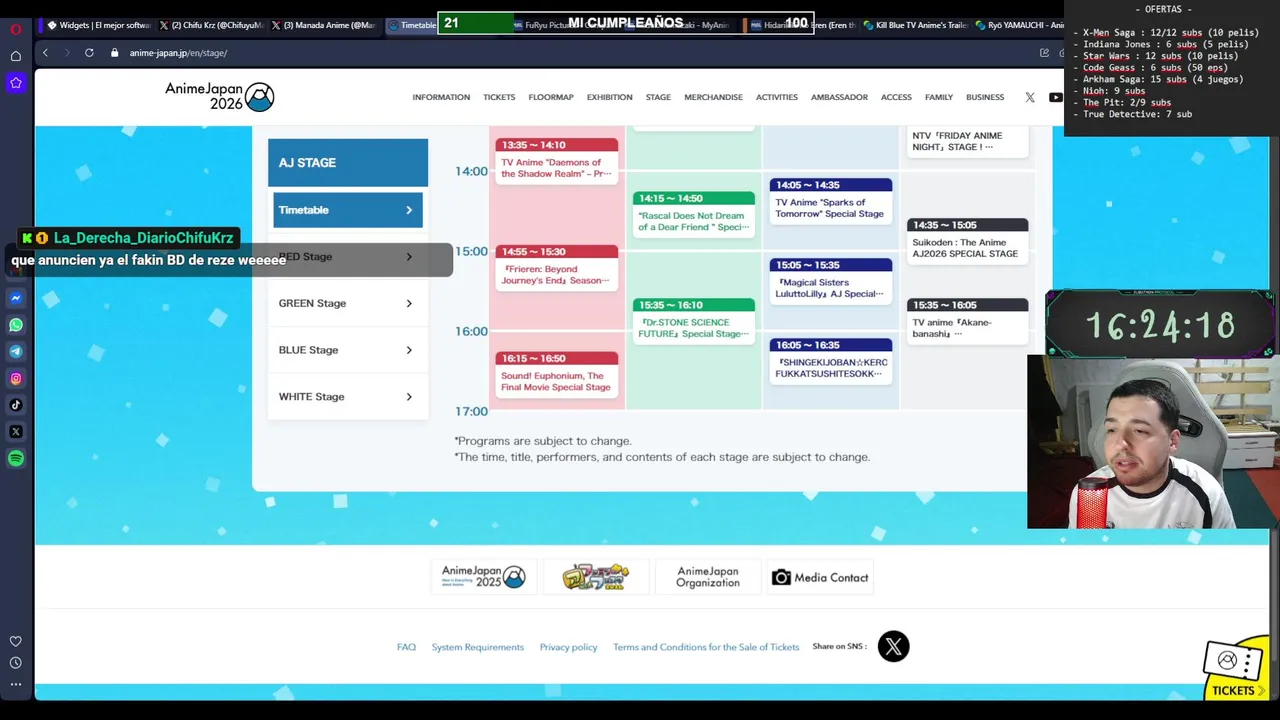Screen dimensions: 1280x720
Task: Expand the WHITE Stage chevron
Action: click(408, 397)
